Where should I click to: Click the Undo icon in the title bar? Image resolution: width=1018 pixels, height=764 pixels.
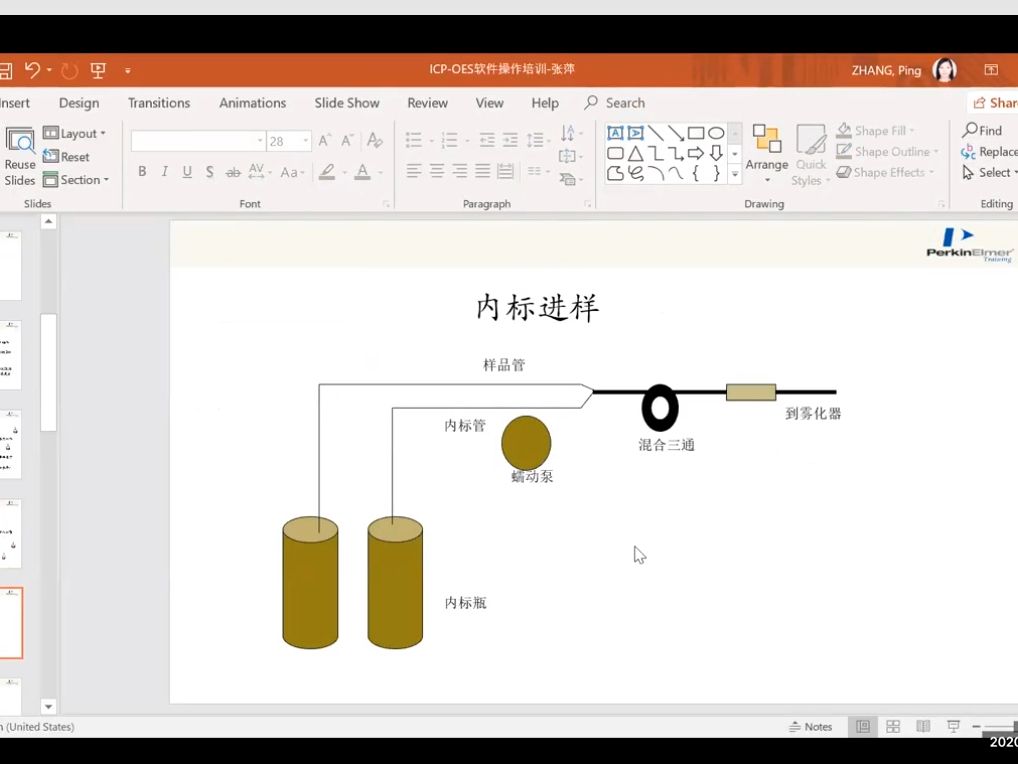click(x=32, y=69)
